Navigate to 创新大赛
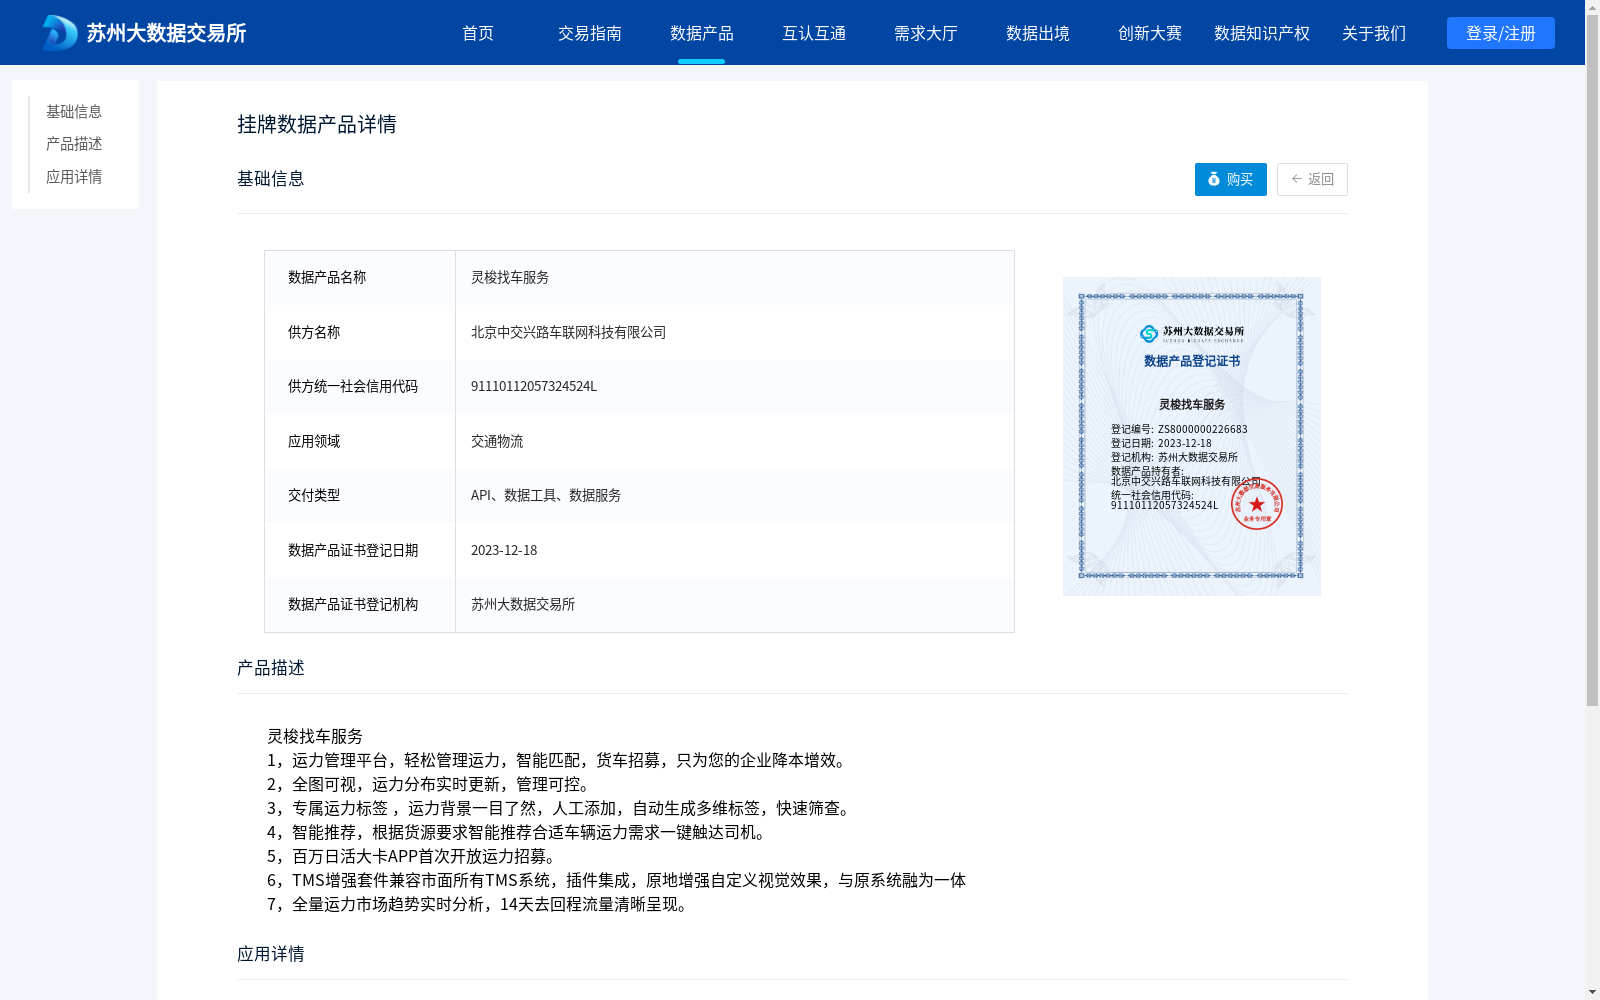The width and height of the screenshot is (1600, 1000). coord(1150,33)
